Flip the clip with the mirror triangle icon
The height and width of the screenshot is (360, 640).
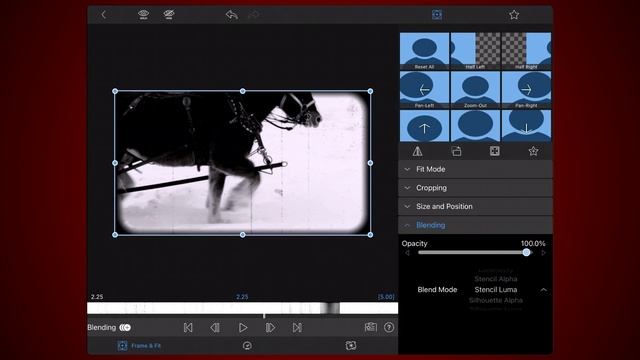pos(417,151)
